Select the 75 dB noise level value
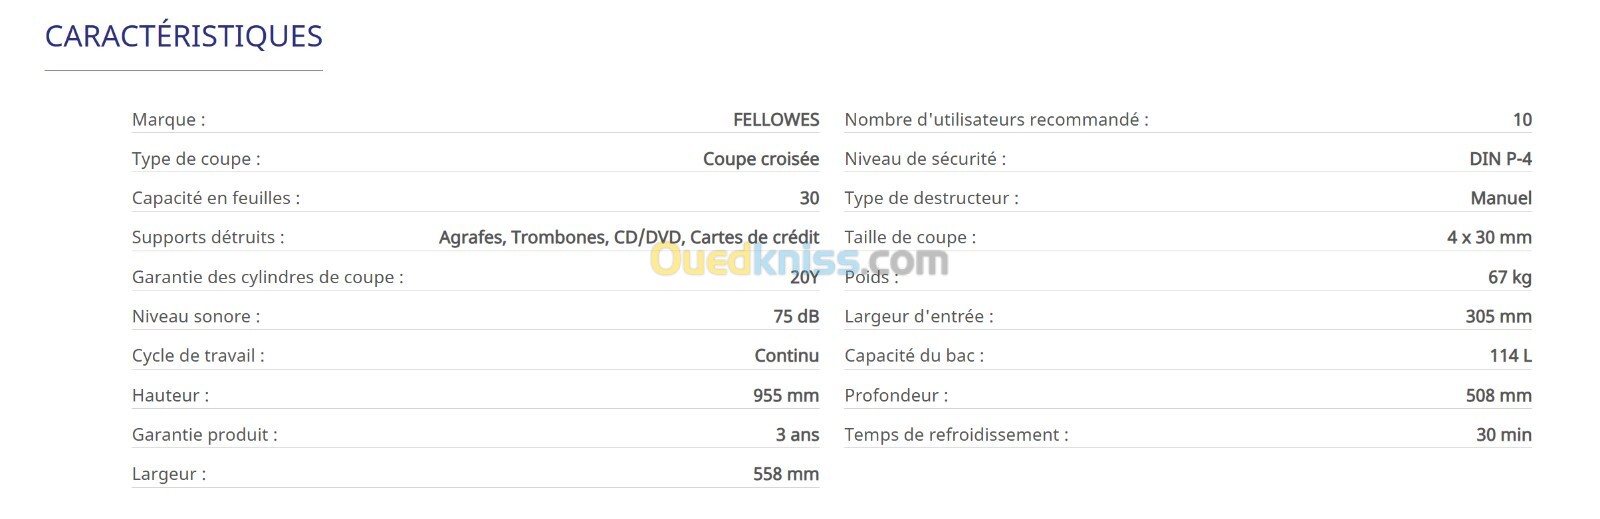Image resolution: width=1600 pixels, height=519 pixels. click(x=796, y=316)
